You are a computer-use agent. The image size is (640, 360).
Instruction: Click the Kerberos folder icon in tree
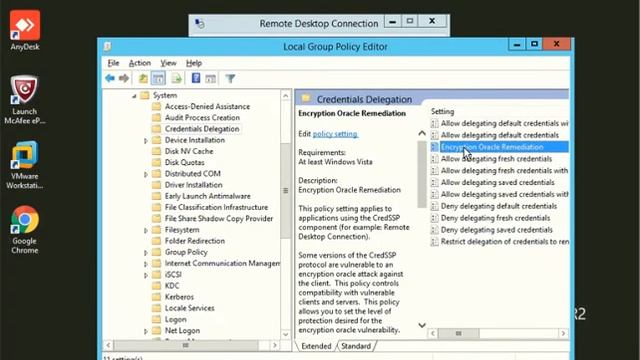point(156,297)
